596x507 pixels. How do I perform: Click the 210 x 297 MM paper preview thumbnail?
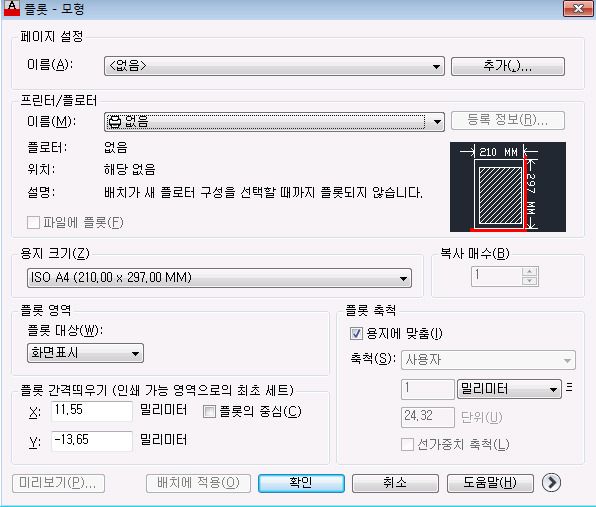(x=508, y=187)
